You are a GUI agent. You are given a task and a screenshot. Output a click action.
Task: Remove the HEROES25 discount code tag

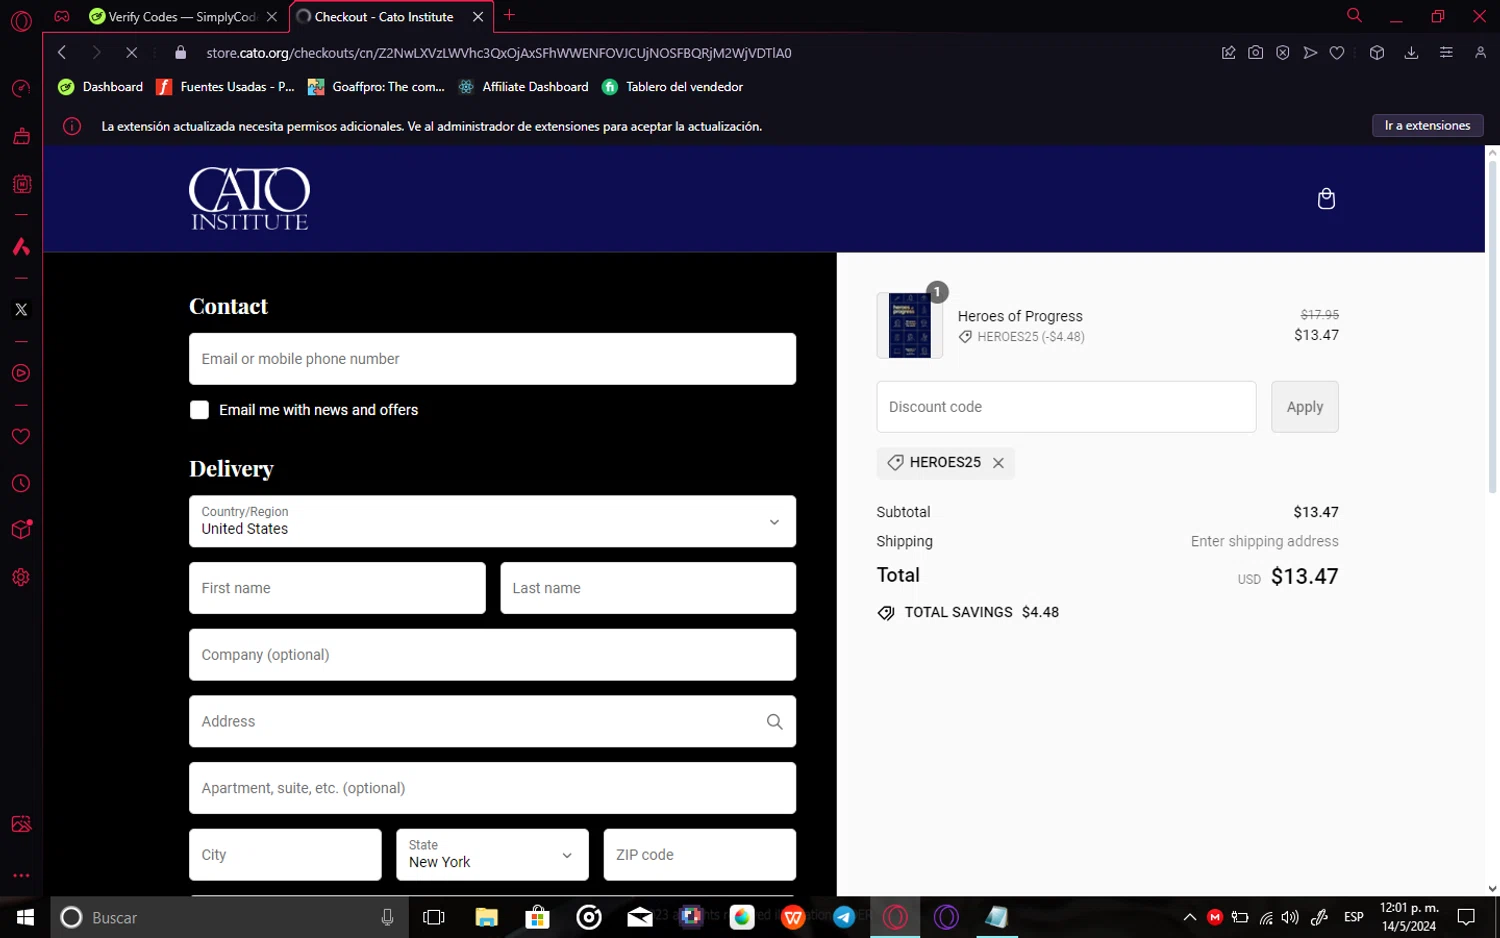[x=998, y=463]
